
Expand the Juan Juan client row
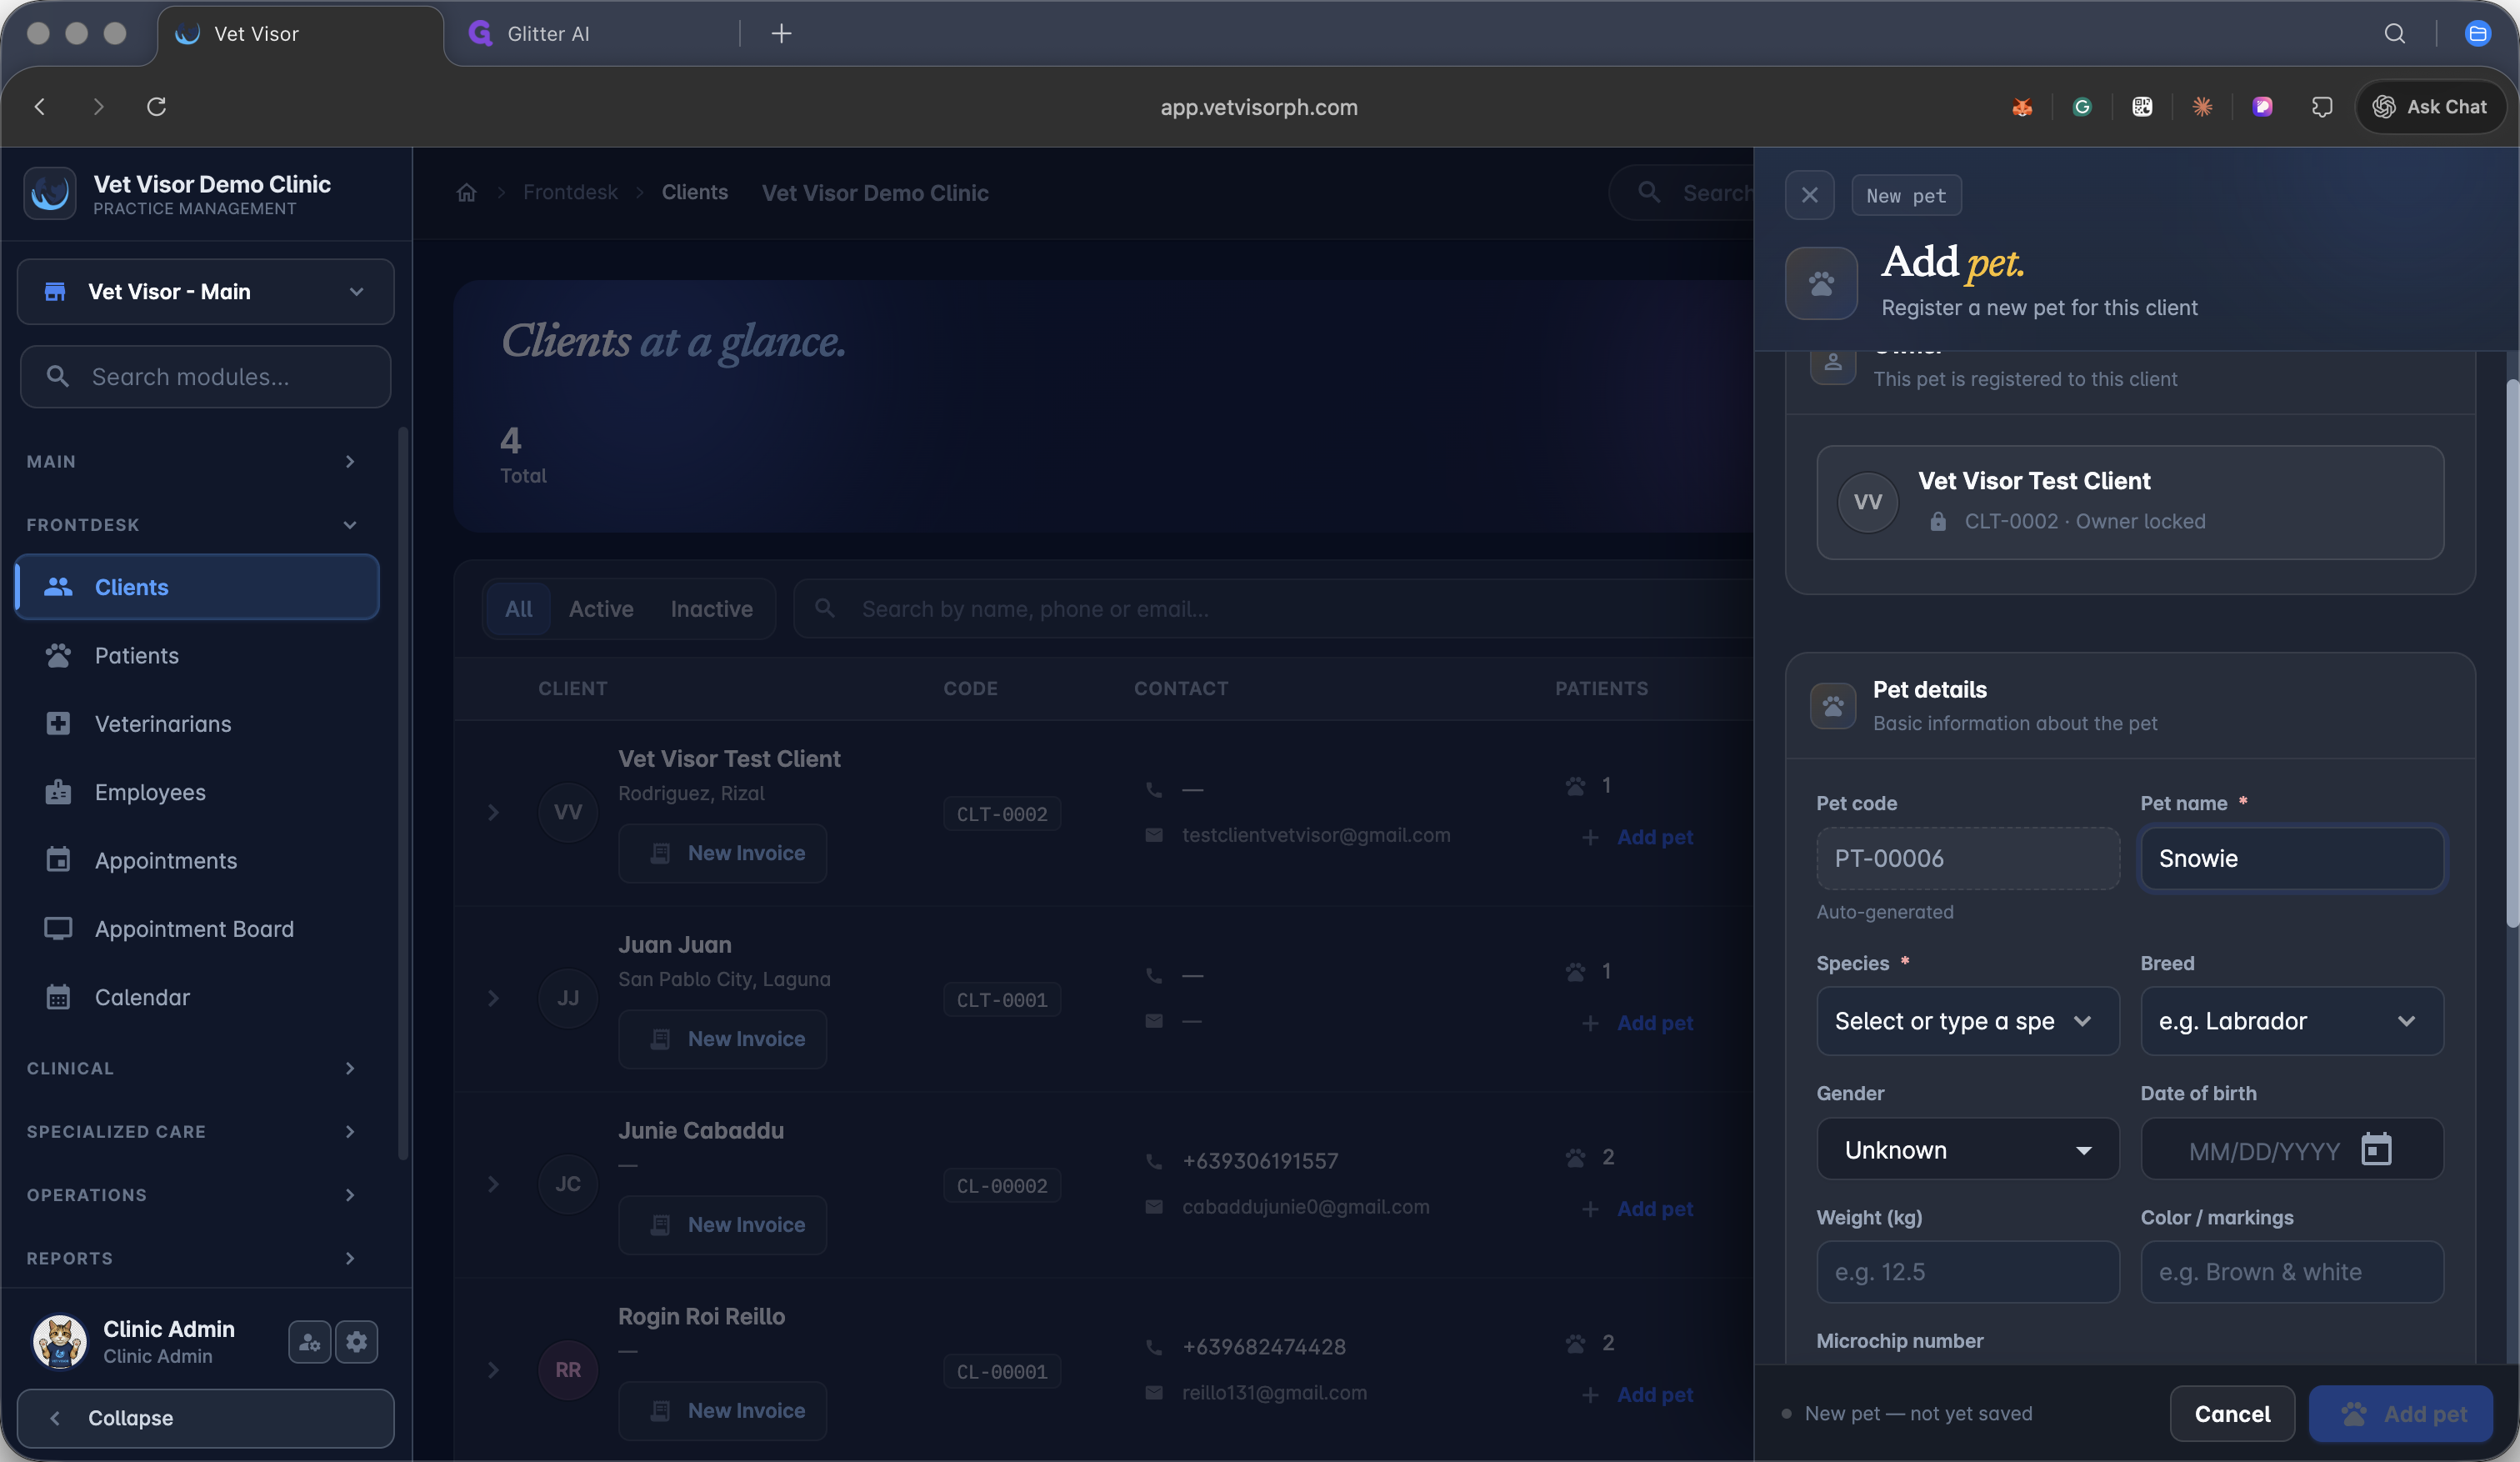coord(493,998)
